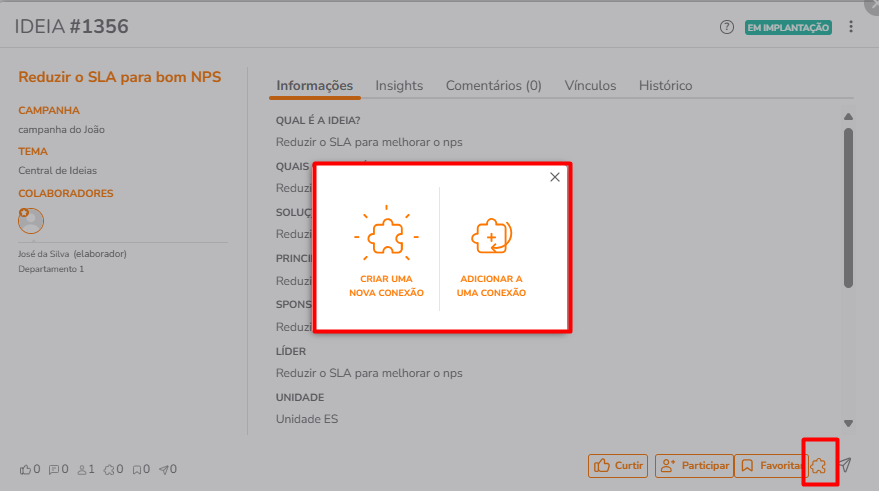The image size is (879, 491).
Task: Click the favorites counter bookmark icon
Action: (137, 470)
